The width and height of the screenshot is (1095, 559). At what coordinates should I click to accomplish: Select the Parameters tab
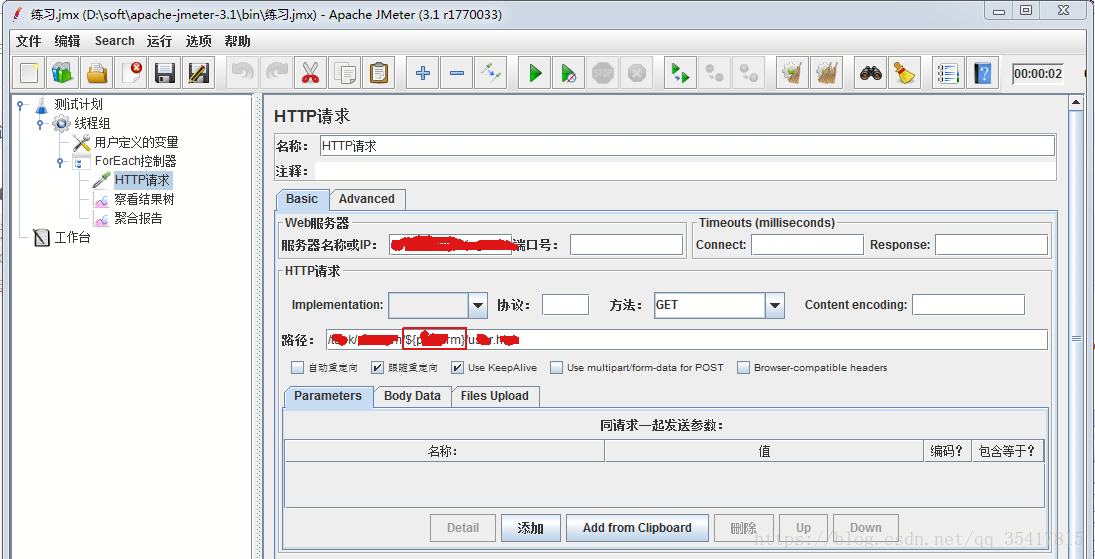328,396
